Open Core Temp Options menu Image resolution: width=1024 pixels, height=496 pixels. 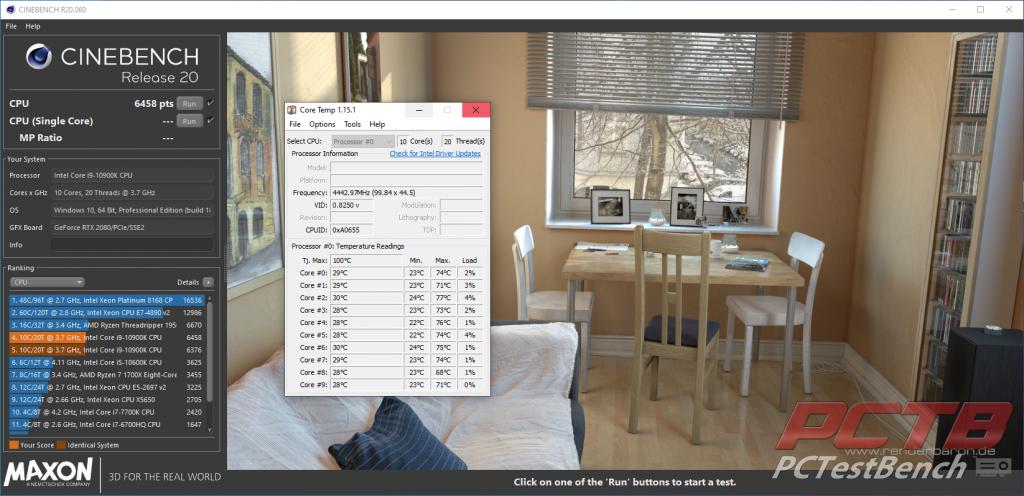click(322, 124)
